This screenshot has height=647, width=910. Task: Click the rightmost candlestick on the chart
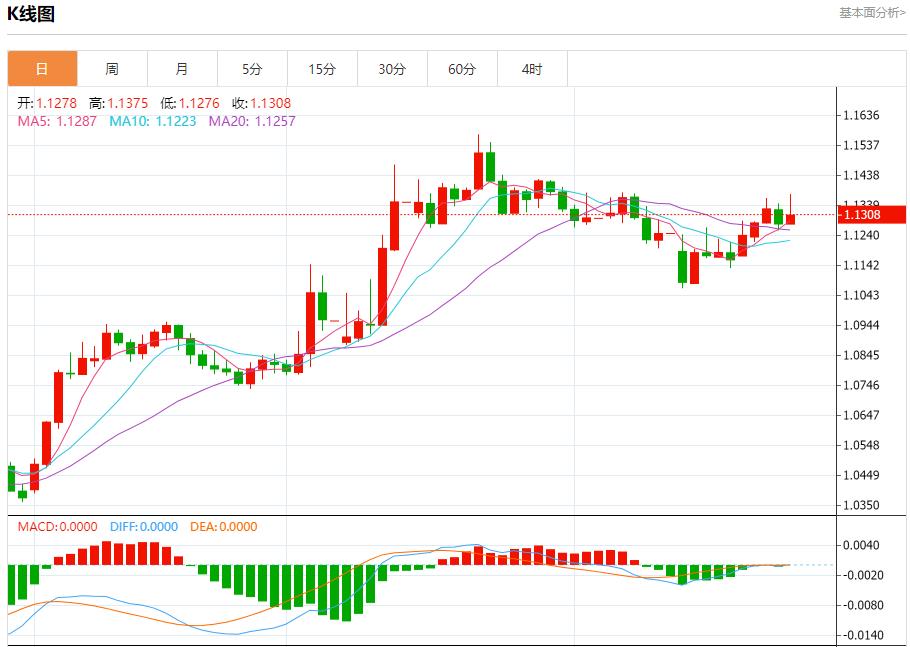tap(790, 218)
